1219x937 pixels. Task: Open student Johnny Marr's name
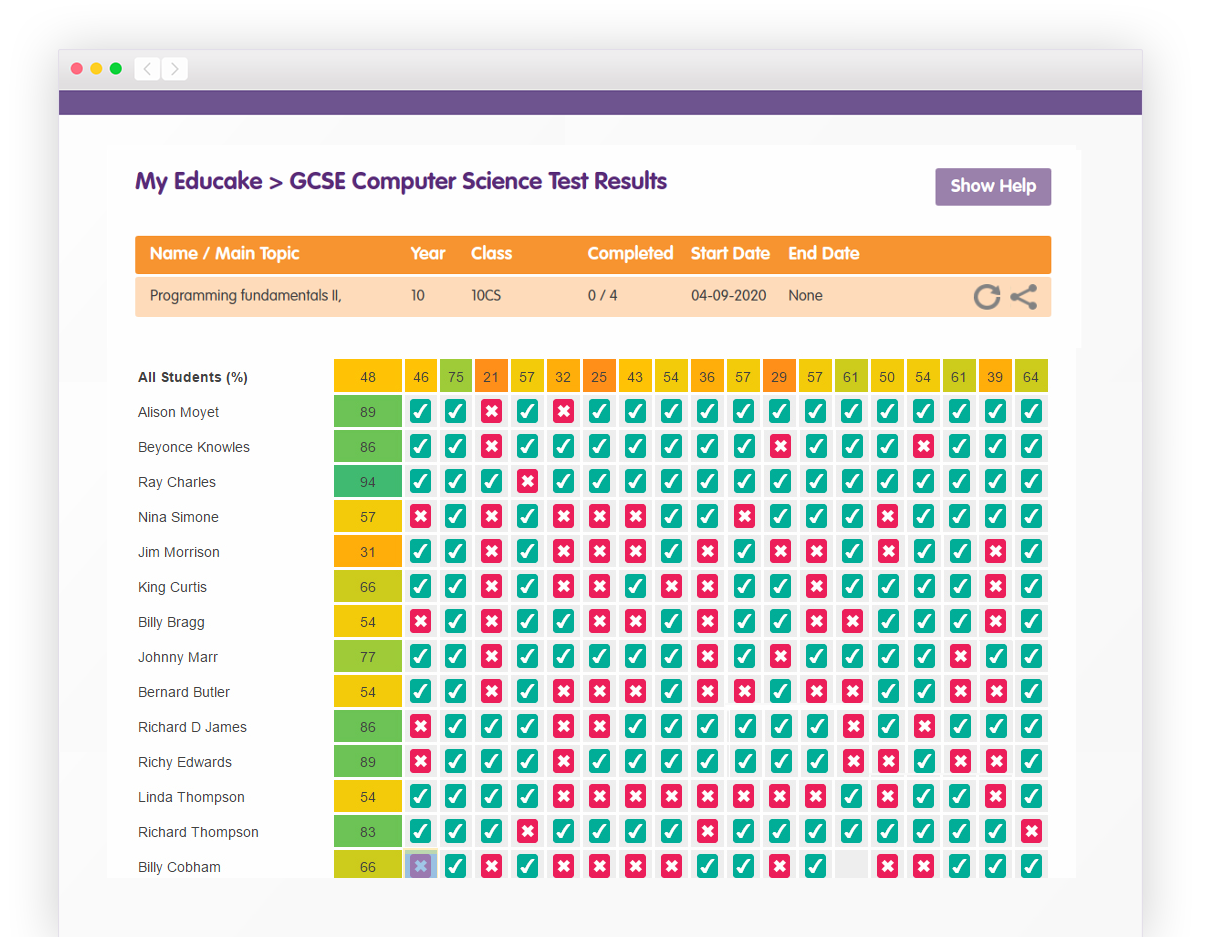(x=178, y=657)
